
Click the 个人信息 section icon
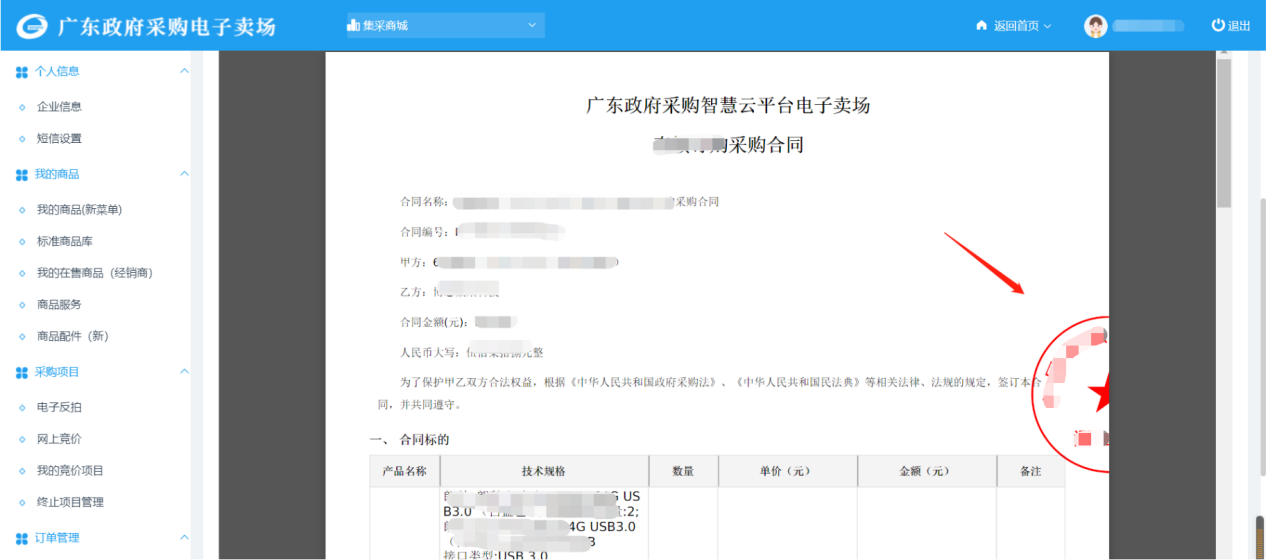click(22, 72)
